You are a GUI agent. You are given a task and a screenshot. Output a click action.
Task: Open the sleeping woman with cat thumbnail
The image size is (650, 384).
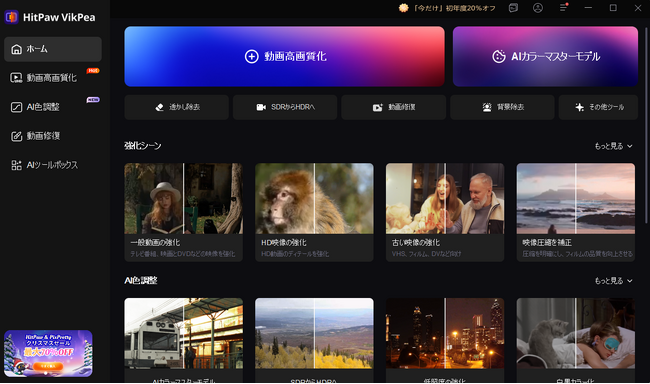[576, 333]
